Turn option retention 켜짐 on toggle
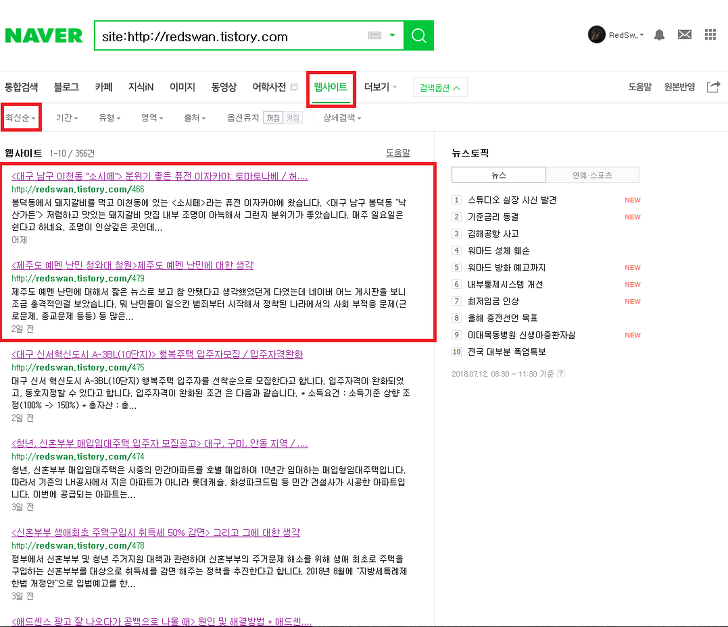 (292, 118)
